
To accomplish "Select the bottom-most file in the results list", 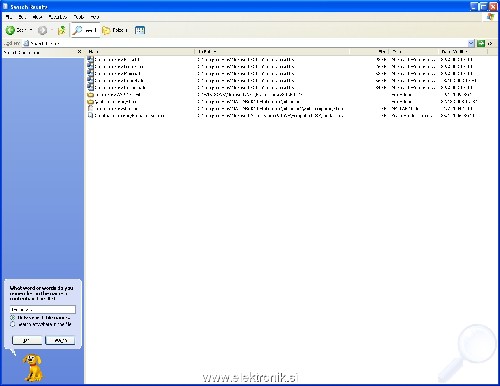I will [126, 116].
